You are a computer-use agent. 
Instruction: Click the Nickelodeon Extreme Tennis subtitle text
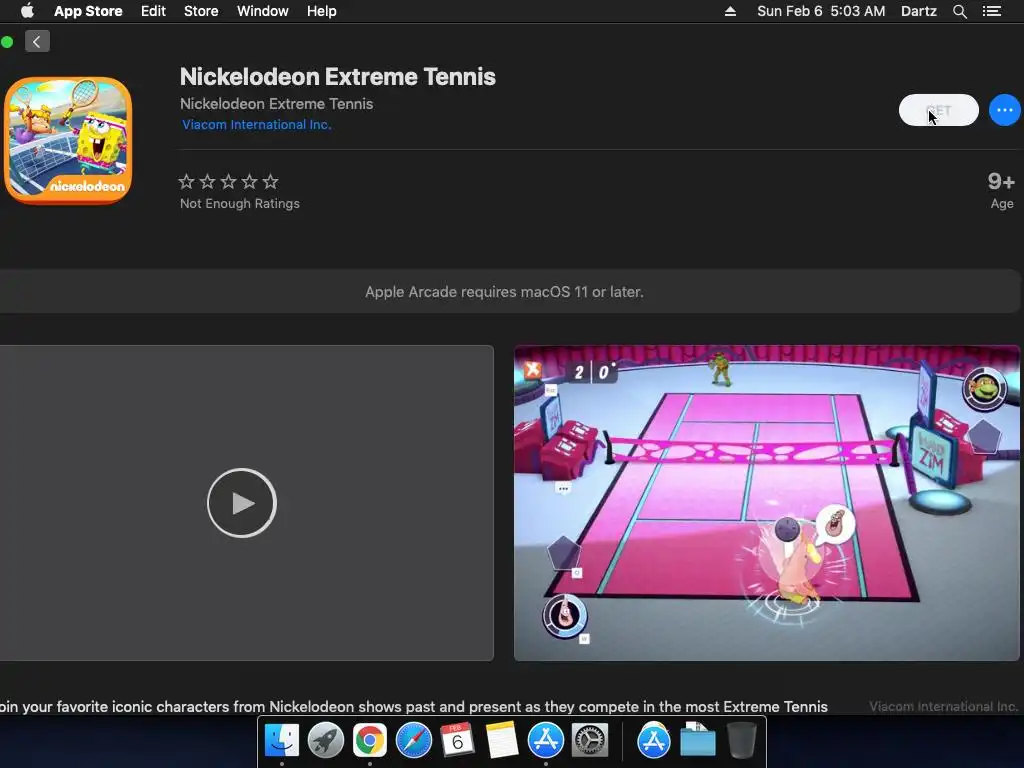(x=276, y=104)
